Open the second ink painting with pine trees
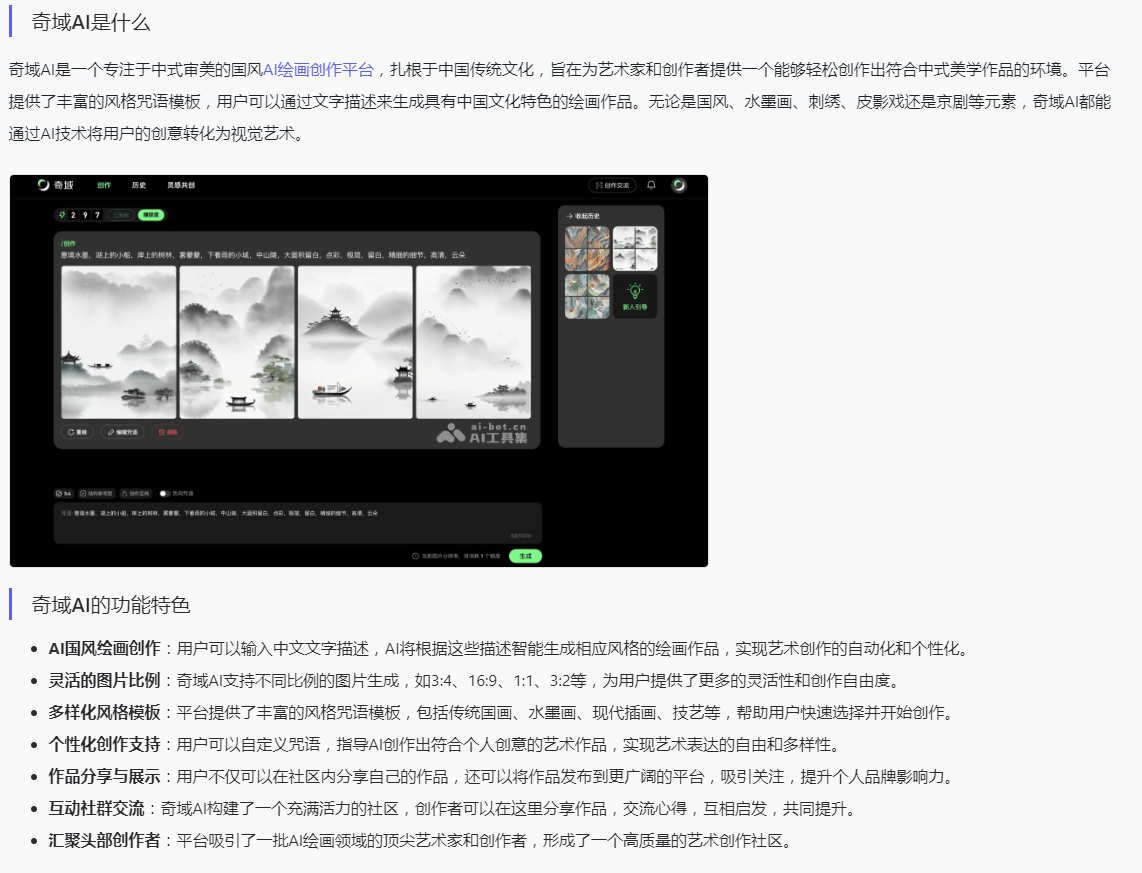Image resolution: width=1142 pixels, height=873 pixels. click(x=237, y=342)
